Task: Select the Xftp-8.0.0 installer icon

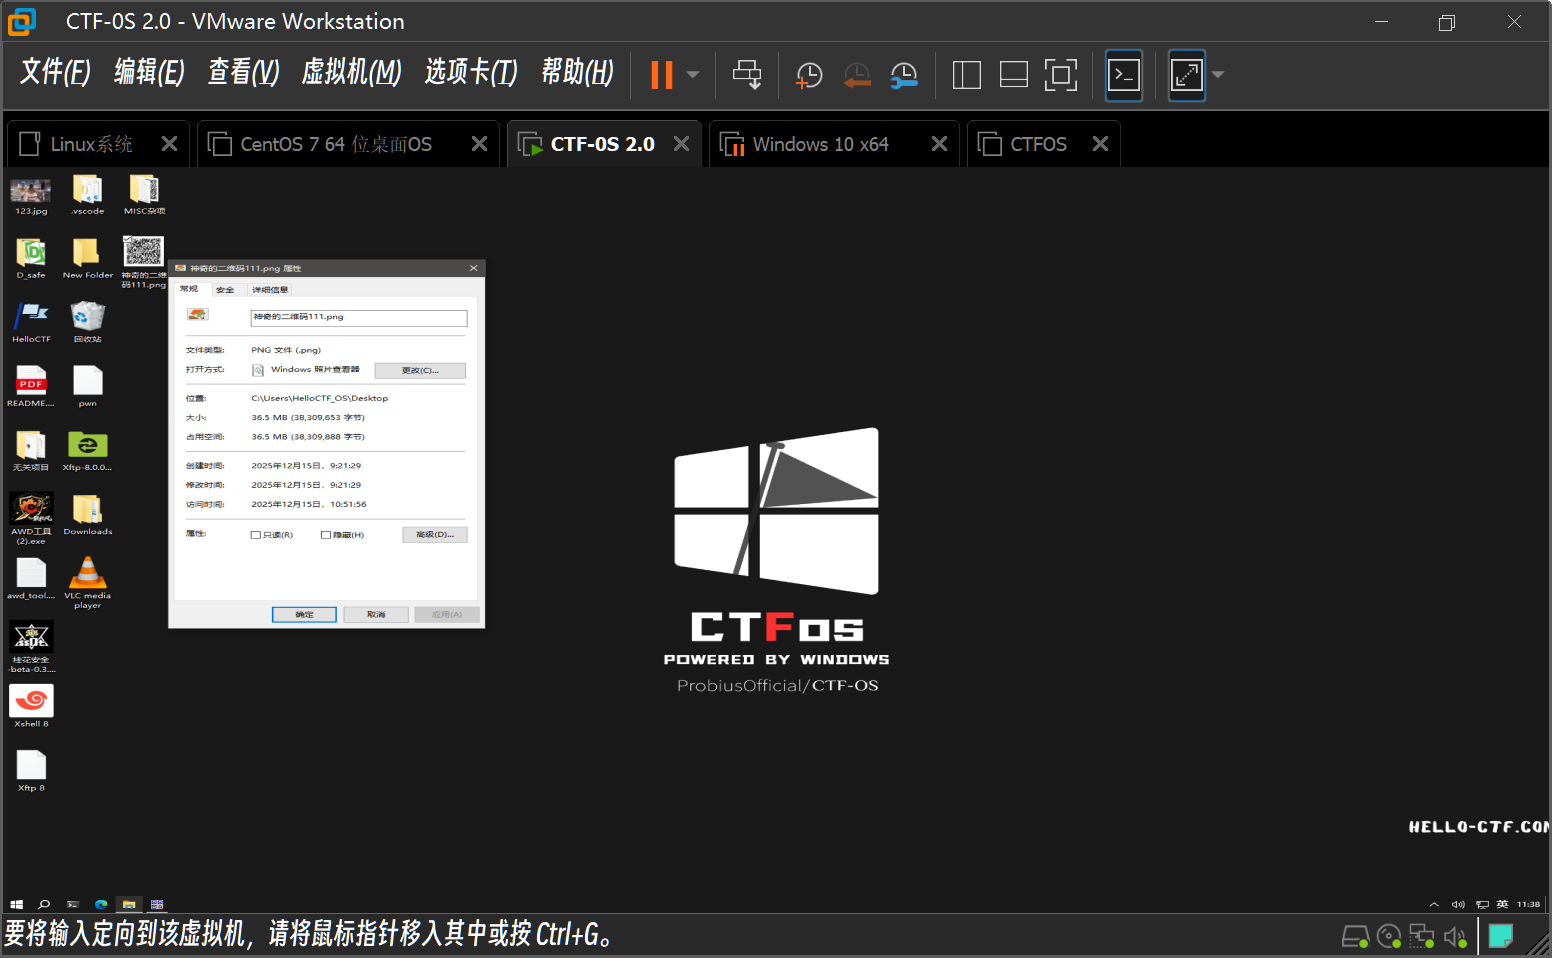Action: click(x=88, y=451)
